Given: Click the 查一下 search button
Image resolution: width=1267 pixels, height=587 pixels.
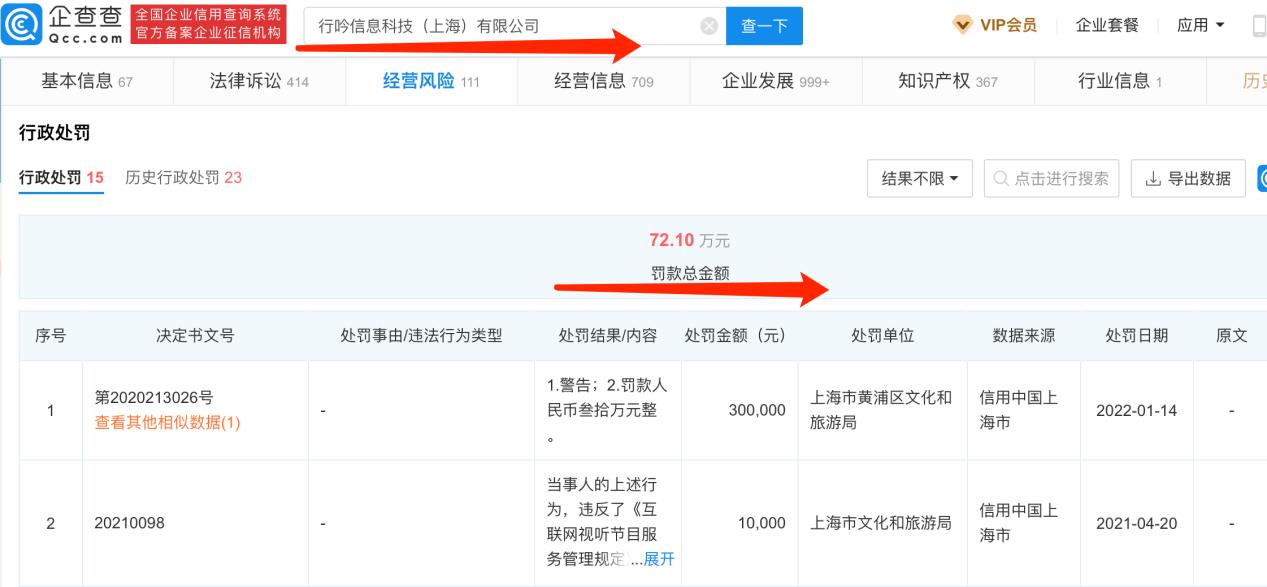Looking at the screenshot, I should point(764,25).
